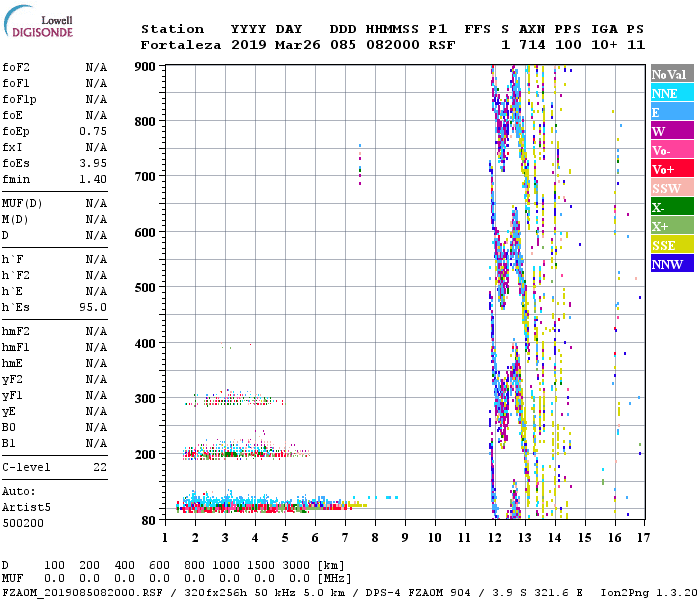The width and height of the screenshot is (700, 600).
Task: Select the Vo+ red legend swatch
Action: point(672,169)
